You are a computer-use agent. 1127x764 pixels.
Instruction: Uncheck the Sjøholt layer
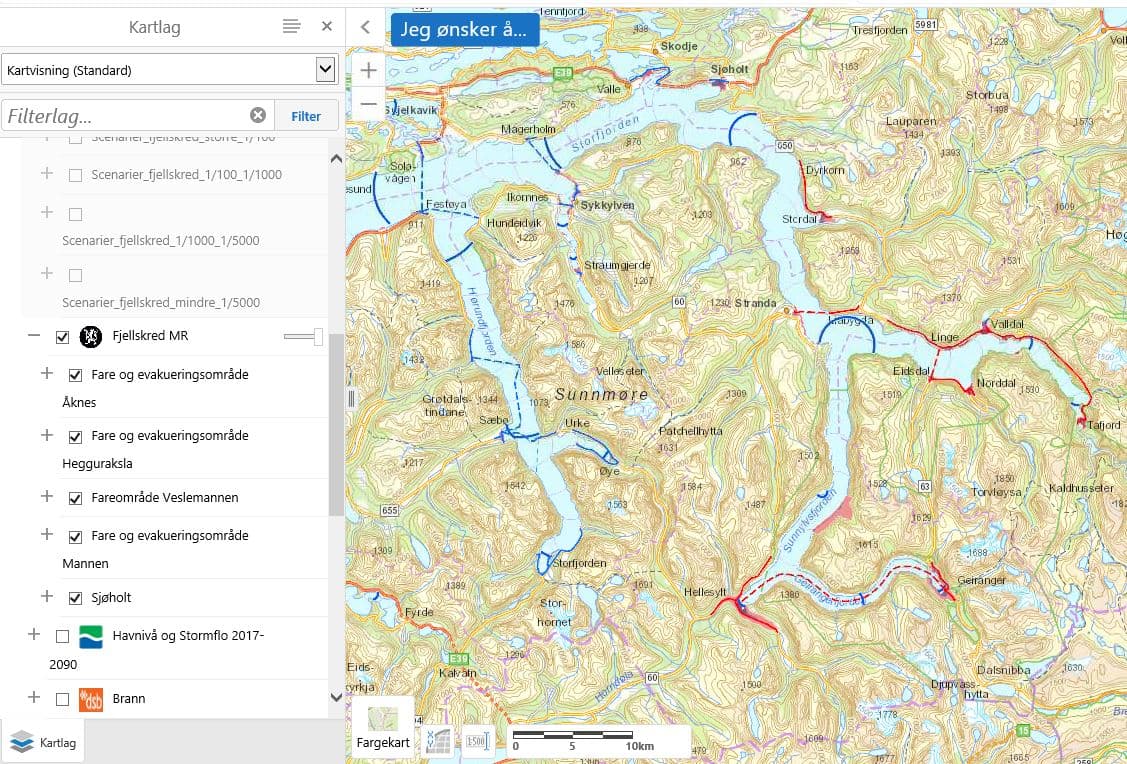tap(74, 597)
